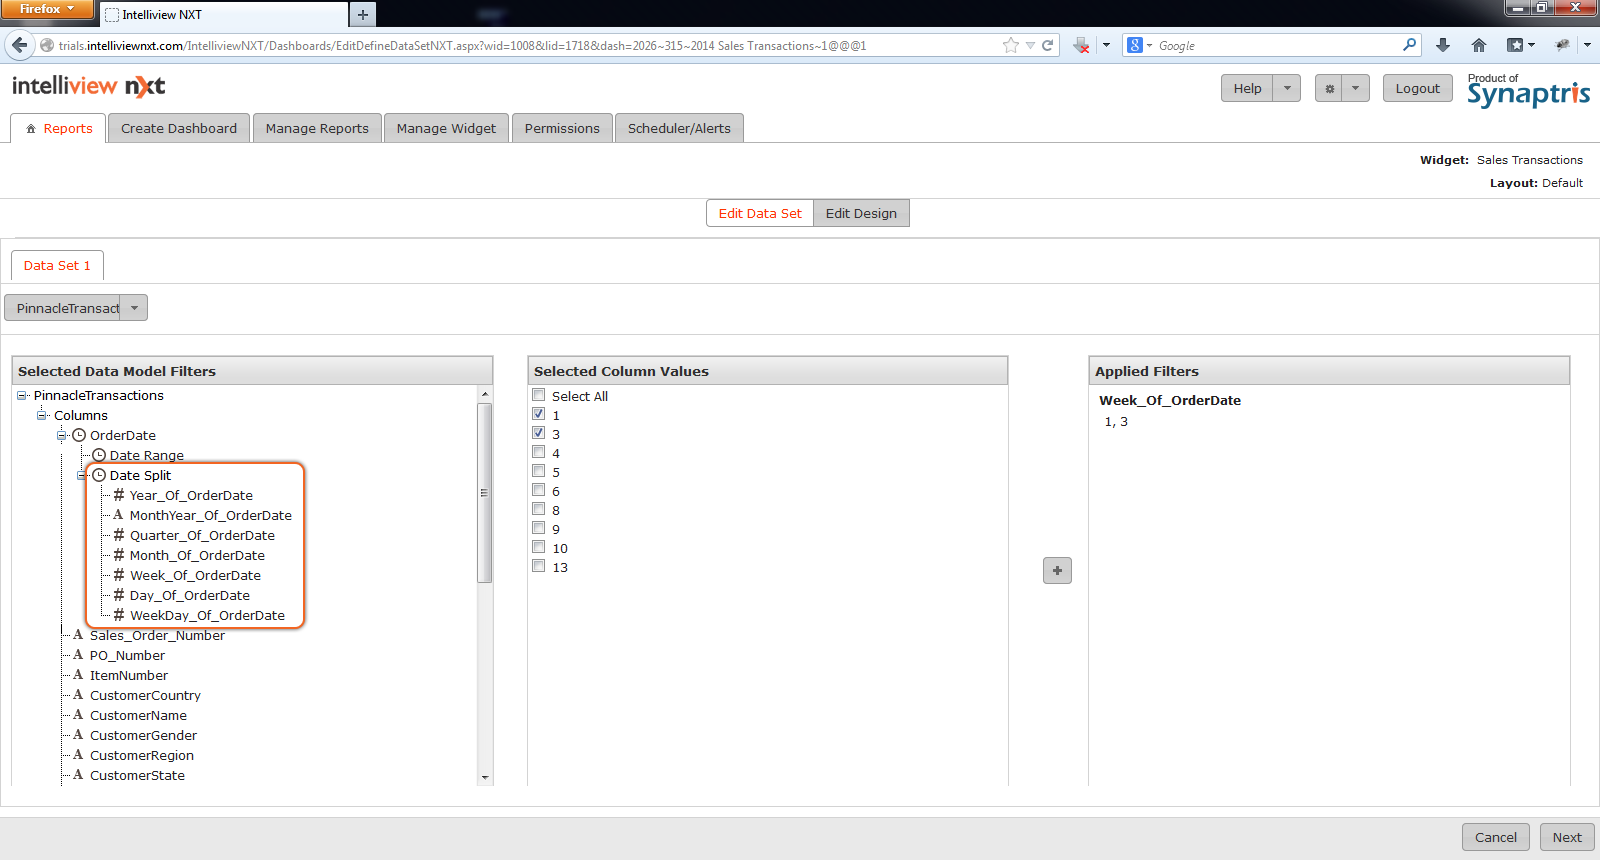Switch to the Manage Reports tab

317,128
